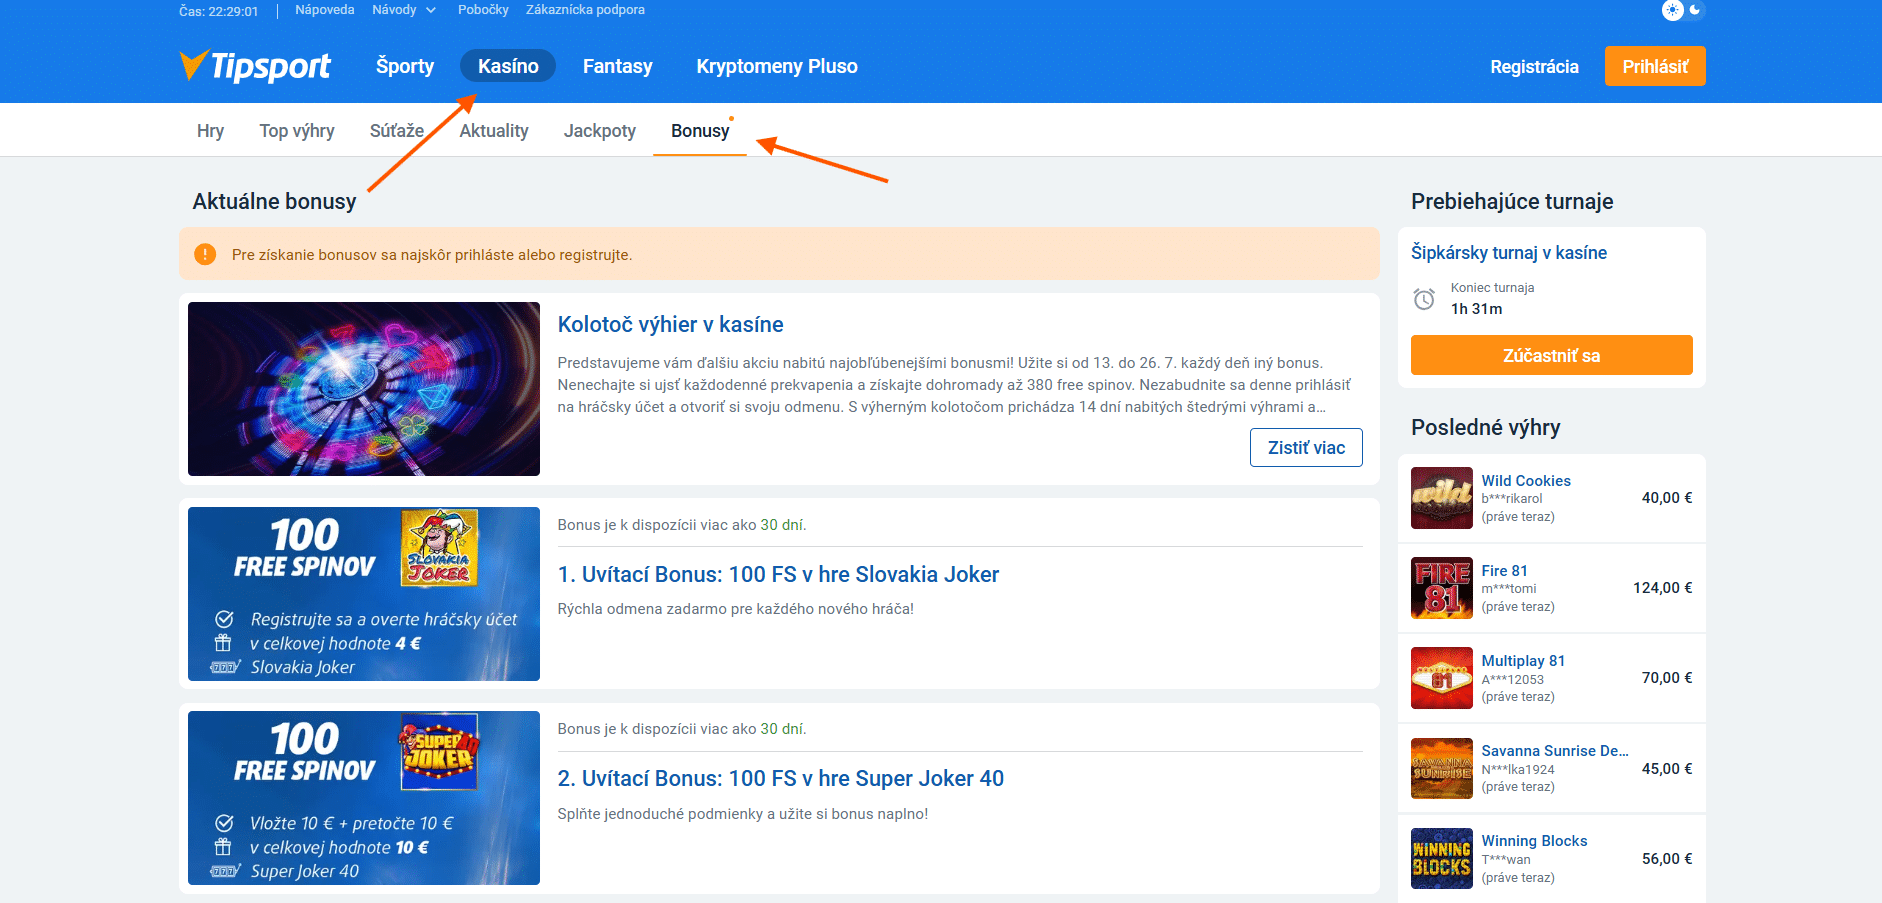Open the Savanna Sunrise game icon
1882x903 pixels.
1441,768
